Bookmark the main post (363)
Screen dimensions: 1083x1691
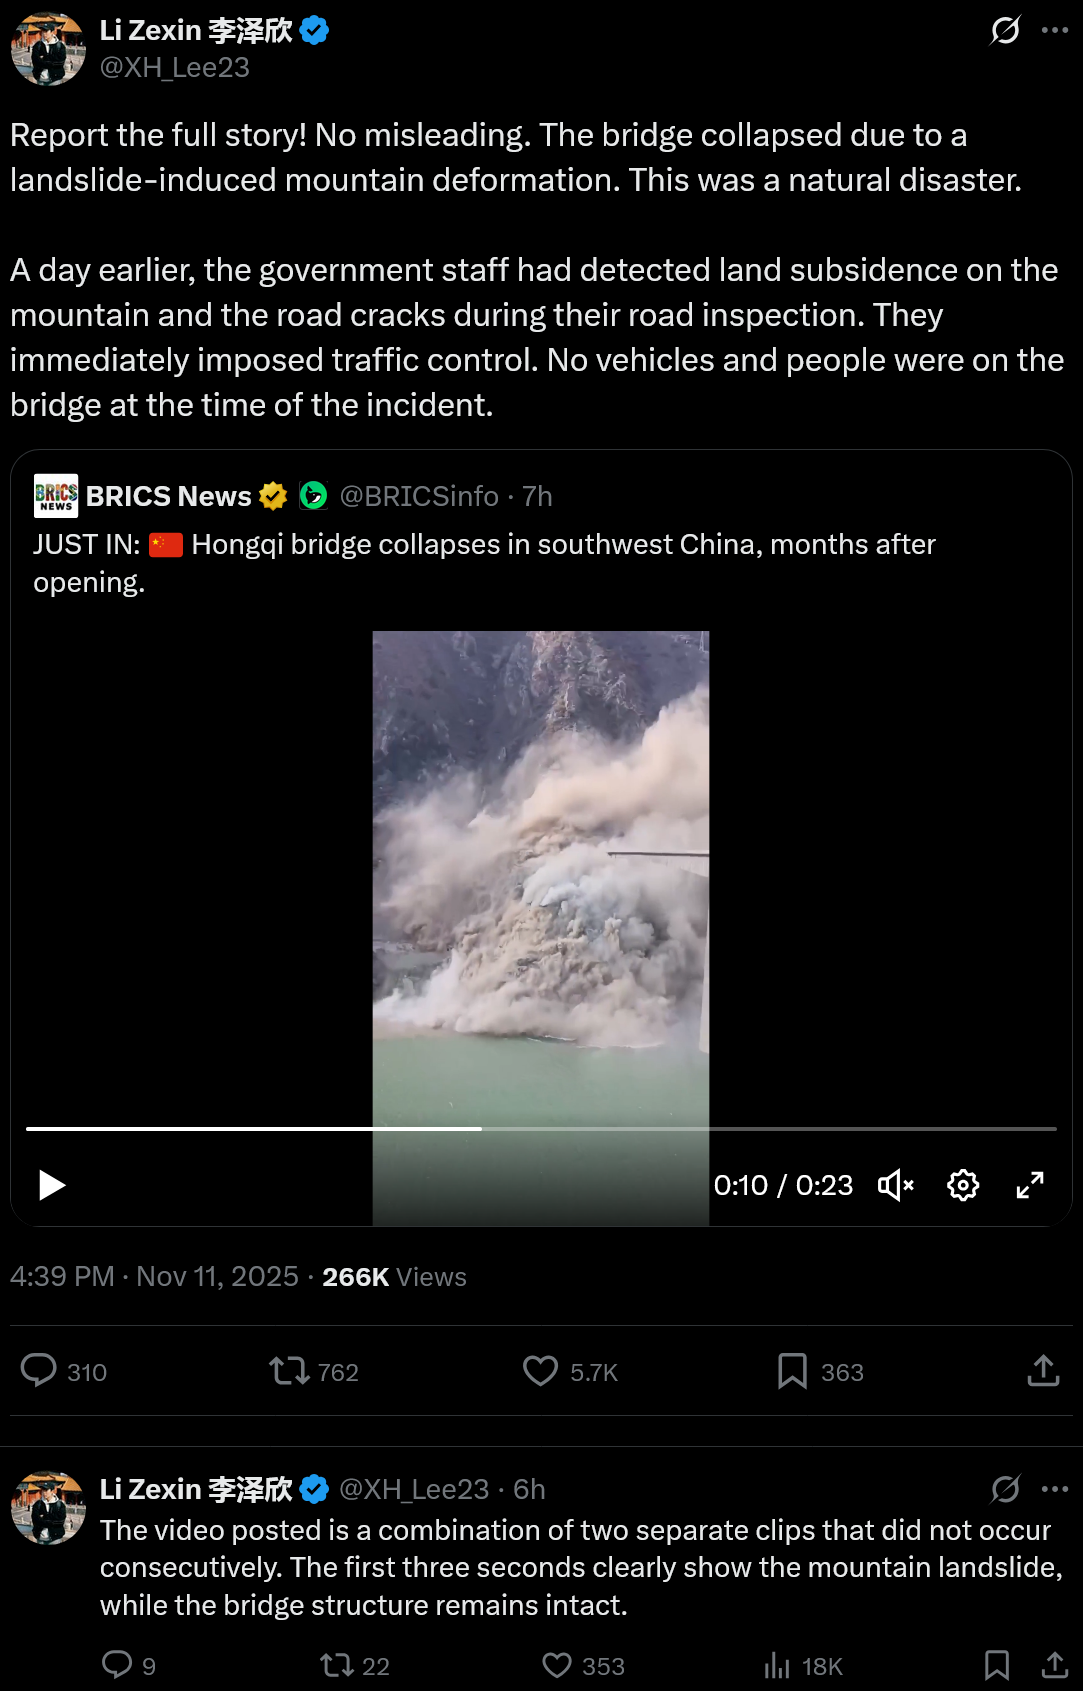[820, 1371]
